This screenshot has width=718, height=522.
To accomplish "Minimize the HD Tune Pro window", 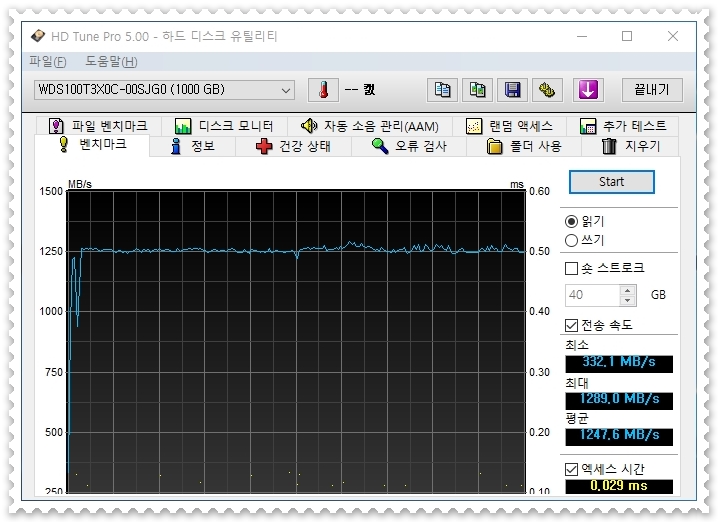I will click(x=582, y=36).
